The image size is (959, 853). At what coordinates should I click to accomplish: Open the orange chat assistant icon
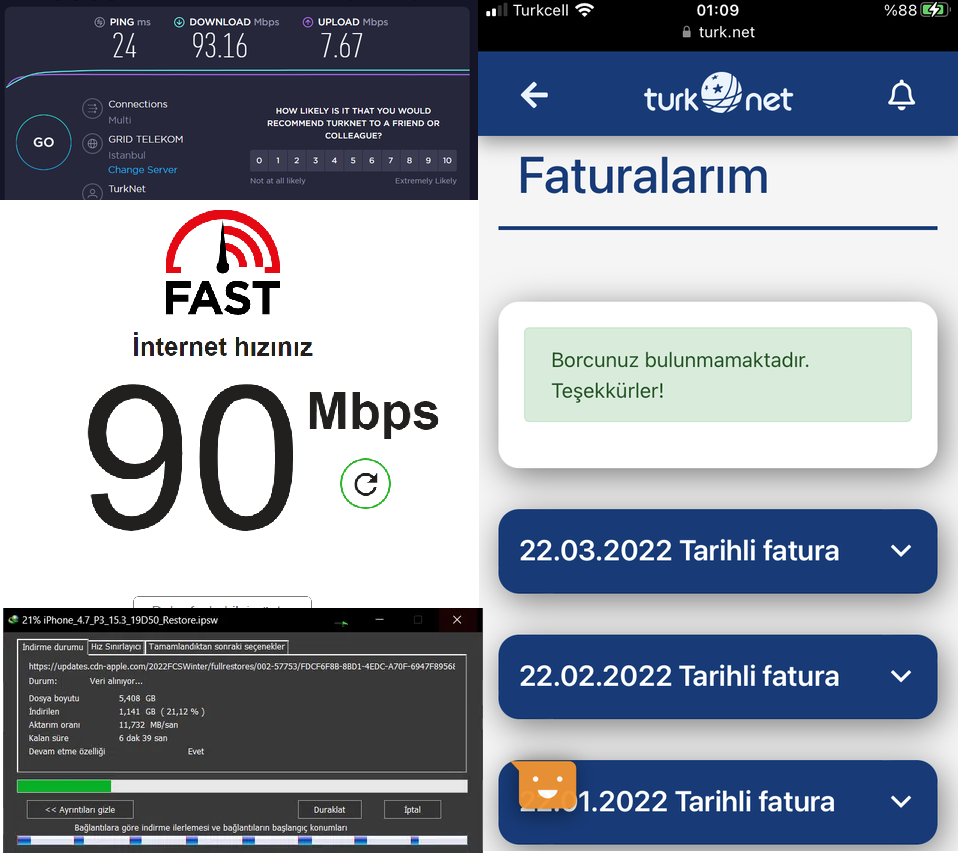tap(546, 785)
